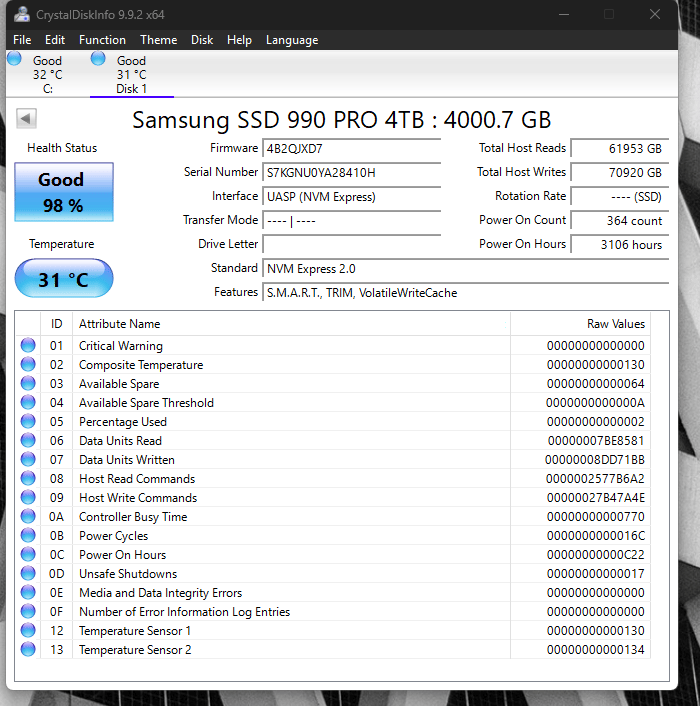700x706 pixels.
Task: Click status orb for Available Spare row
Action: 28,383
